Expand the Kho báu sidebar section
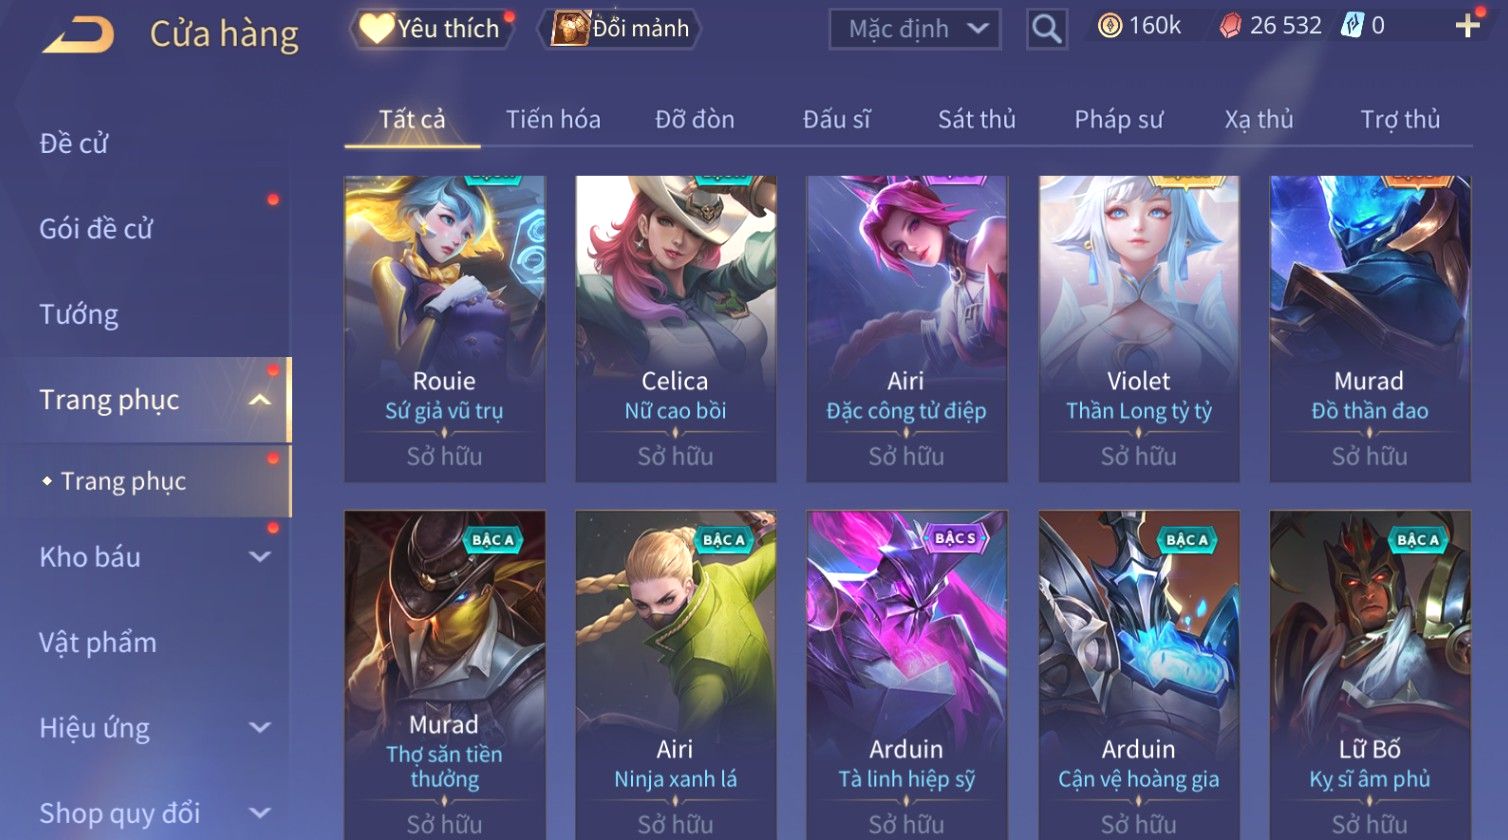 pos(260,557)
